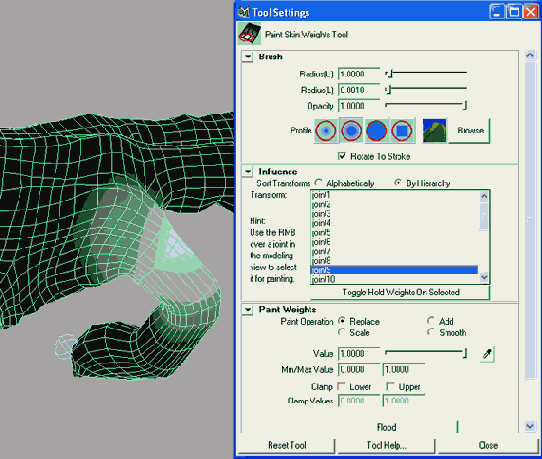This screenshot has width=542, height=459.
Task: Enable the Clamp Lower checkbox
Action: point(342,386)
